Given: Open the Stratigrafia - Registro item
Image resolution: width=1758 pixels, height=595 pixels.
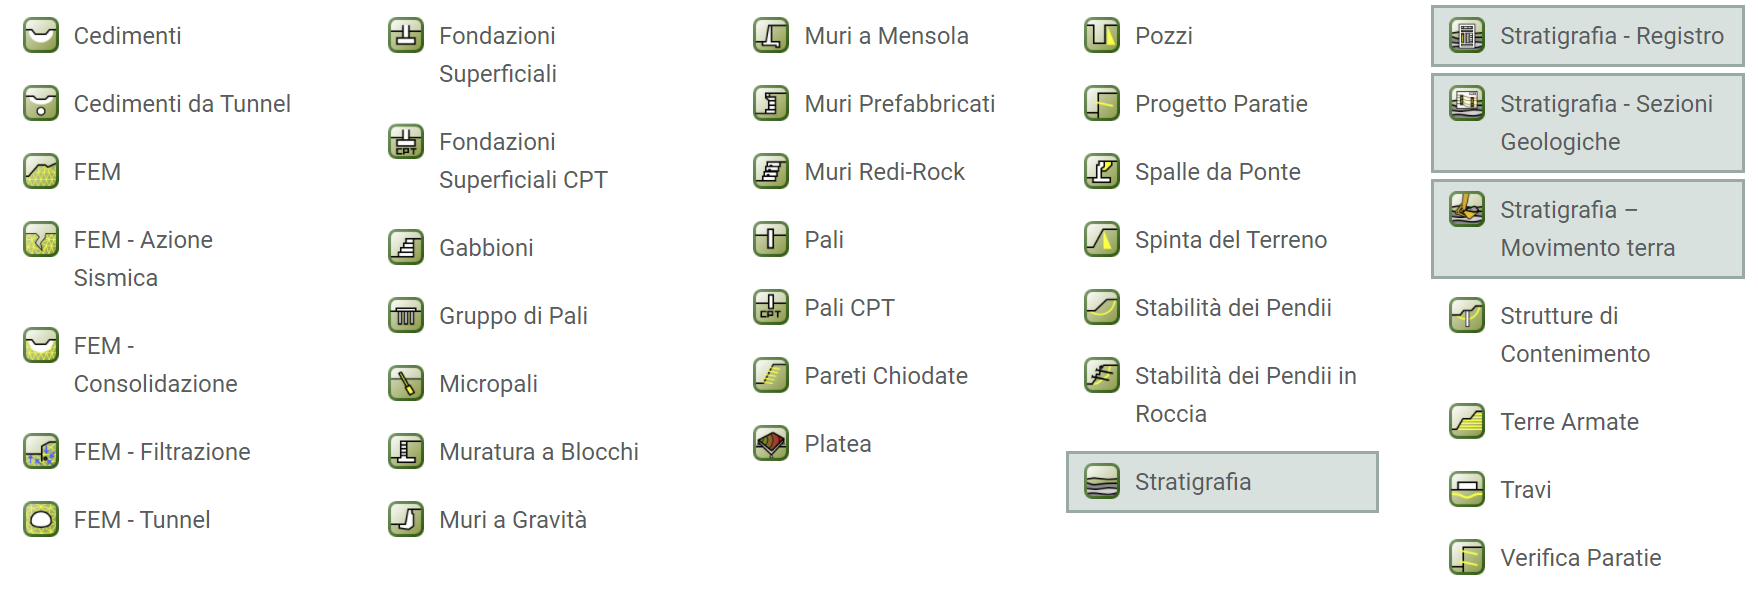Looking at the screenshot, I should tap(1587, 37).
